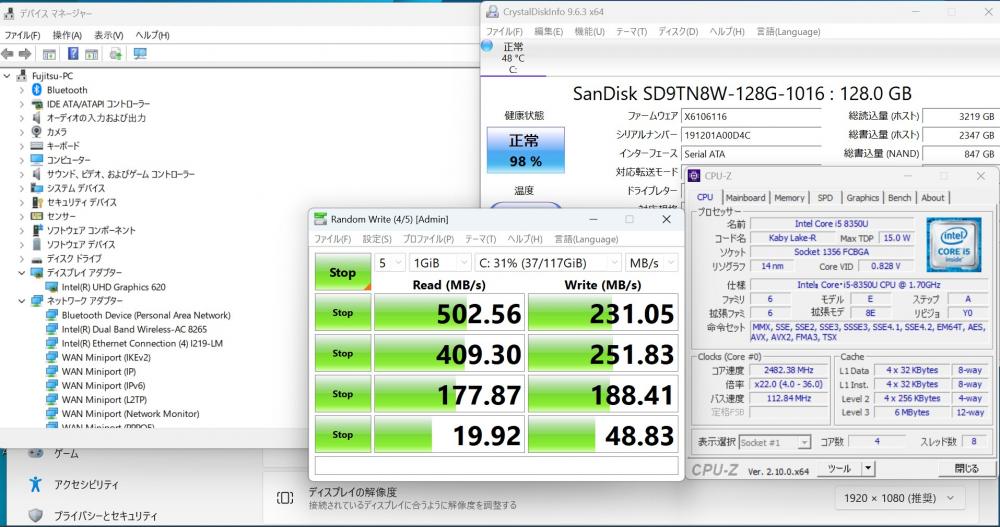Switch to the Memory tab in CPU-Z

[x=790, y=198]
